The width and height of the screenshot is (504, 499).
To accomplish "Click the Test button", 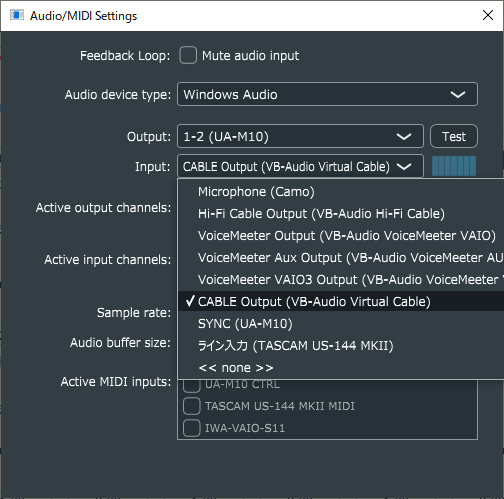I will 454,136.
